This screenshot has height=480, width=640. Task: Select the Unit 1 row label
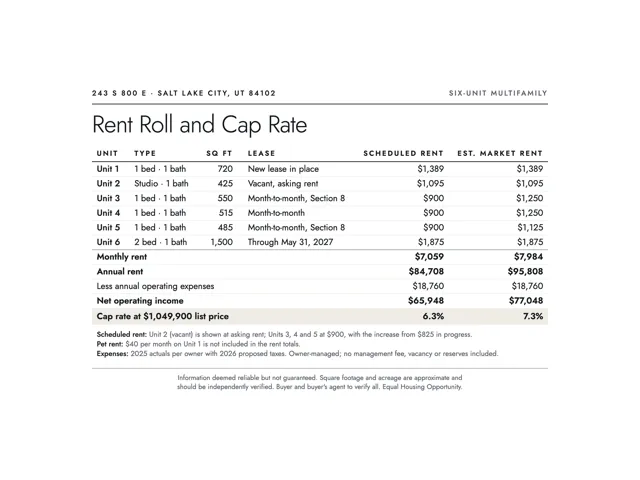pos(108,169)
